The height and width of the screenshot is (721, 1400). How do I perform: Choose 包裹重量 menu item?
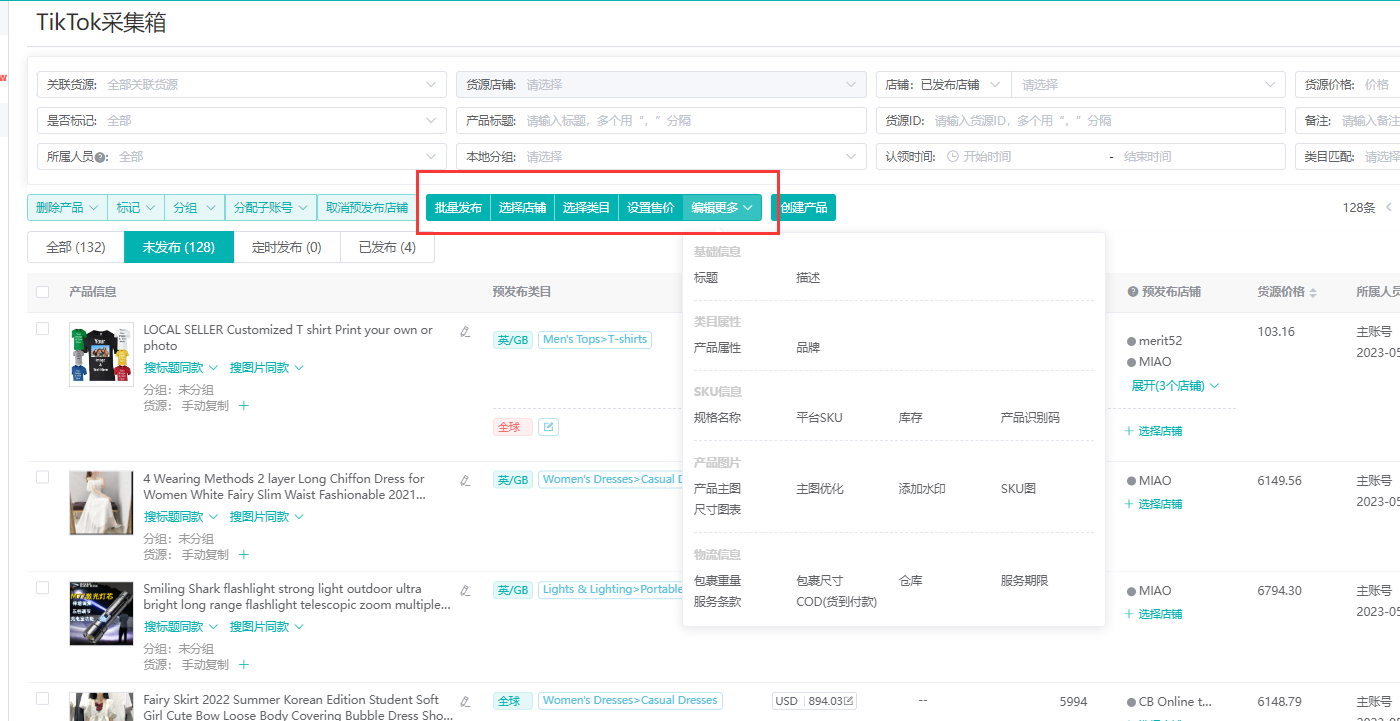tap(718, 581)
